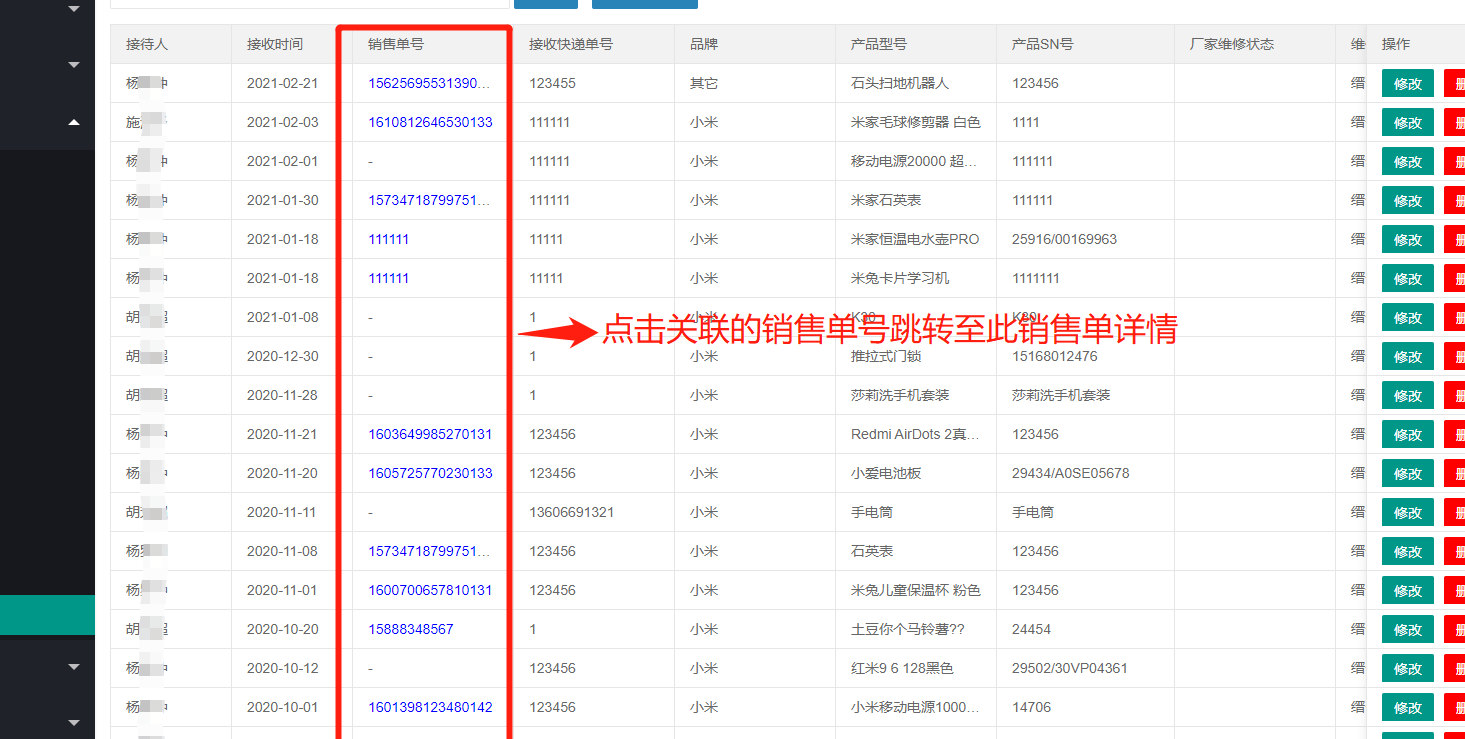Select the green highlighted sidebar menu item

(47, 615)
